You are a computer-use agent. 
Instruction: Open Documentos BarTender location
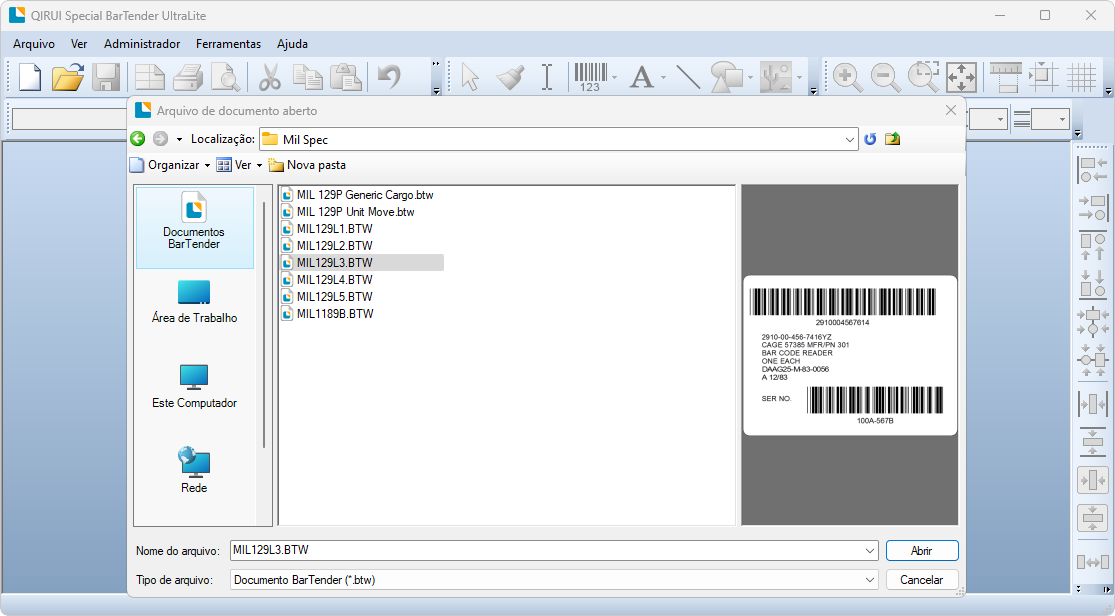click(194, 228)
